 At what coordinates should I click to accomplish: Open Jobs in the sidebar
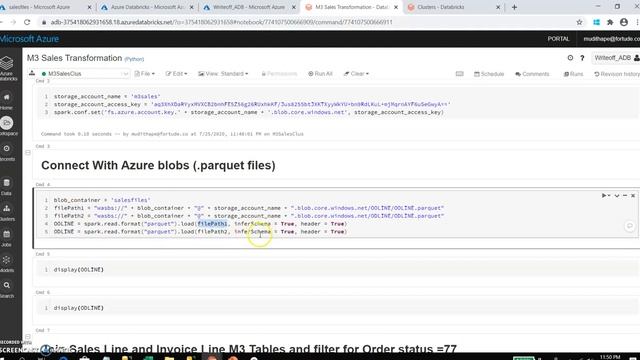(x=7, y=238)
